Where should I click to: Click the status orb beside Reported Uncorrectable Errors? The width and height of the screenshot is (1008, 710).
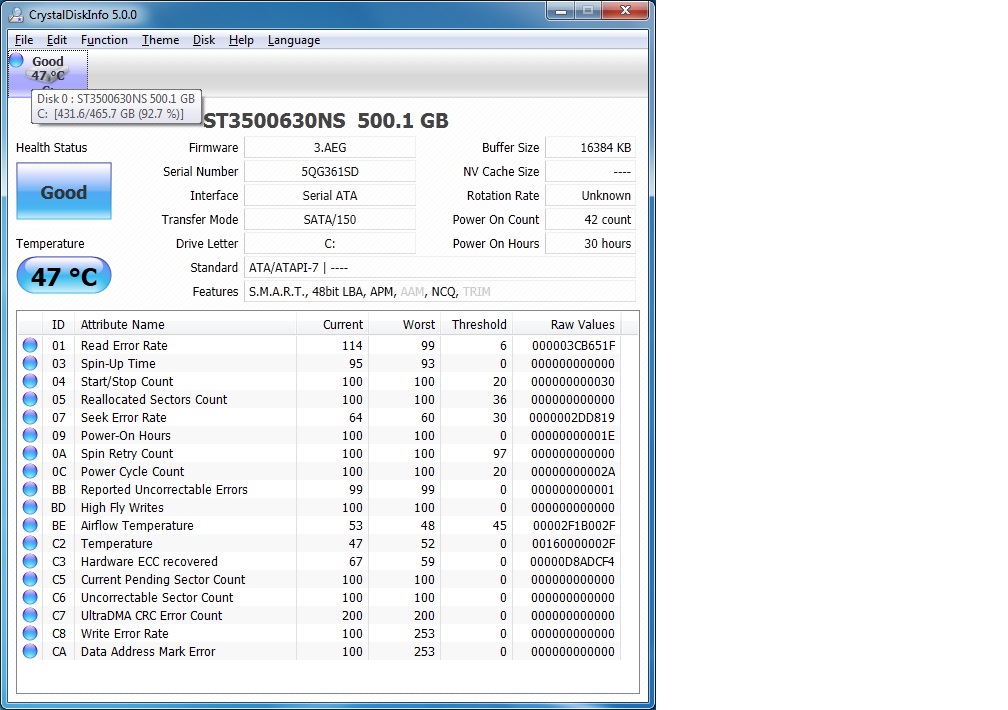tap(30, 489)
